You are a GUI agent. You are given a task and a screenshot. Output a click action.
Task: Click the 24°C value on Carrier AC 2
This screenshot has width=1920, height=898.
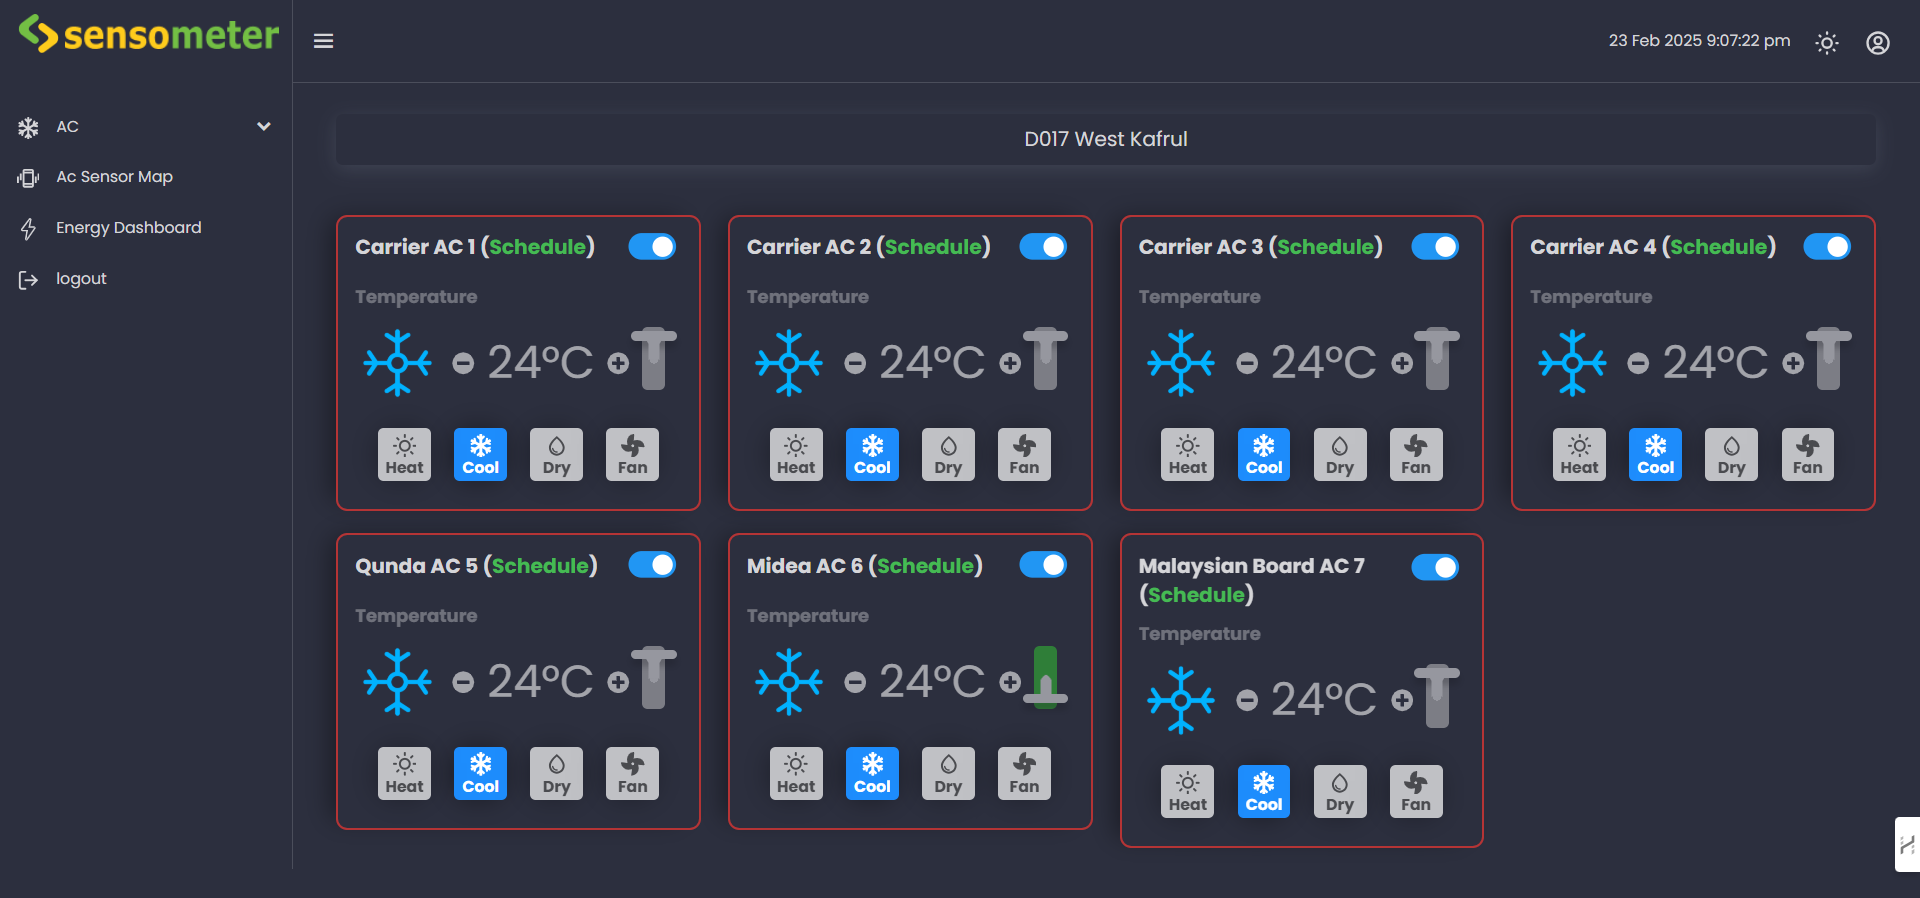point(932,362)
